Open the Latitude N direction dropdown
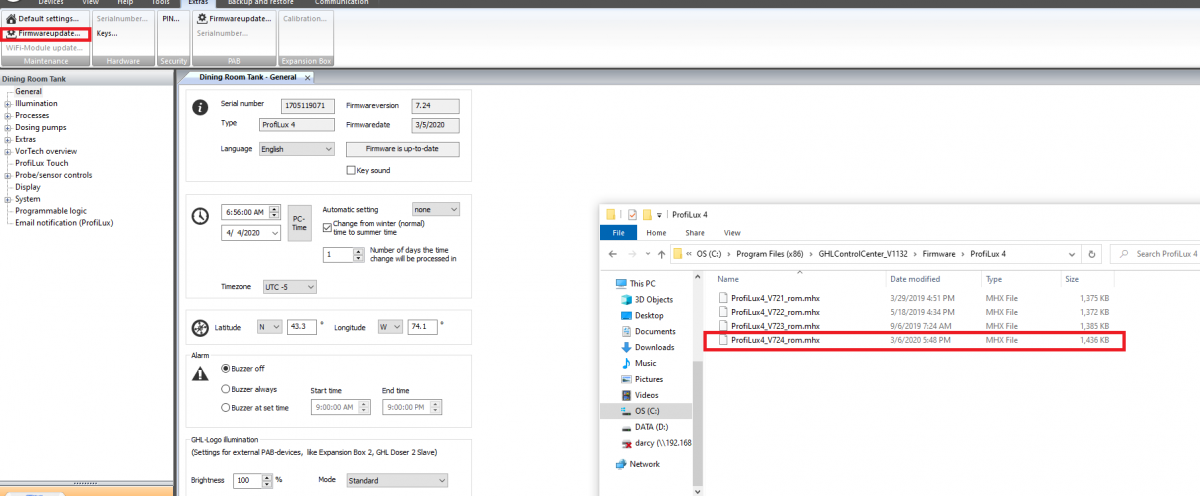This screenshot has height=496, width=1200. pos(269,326)
